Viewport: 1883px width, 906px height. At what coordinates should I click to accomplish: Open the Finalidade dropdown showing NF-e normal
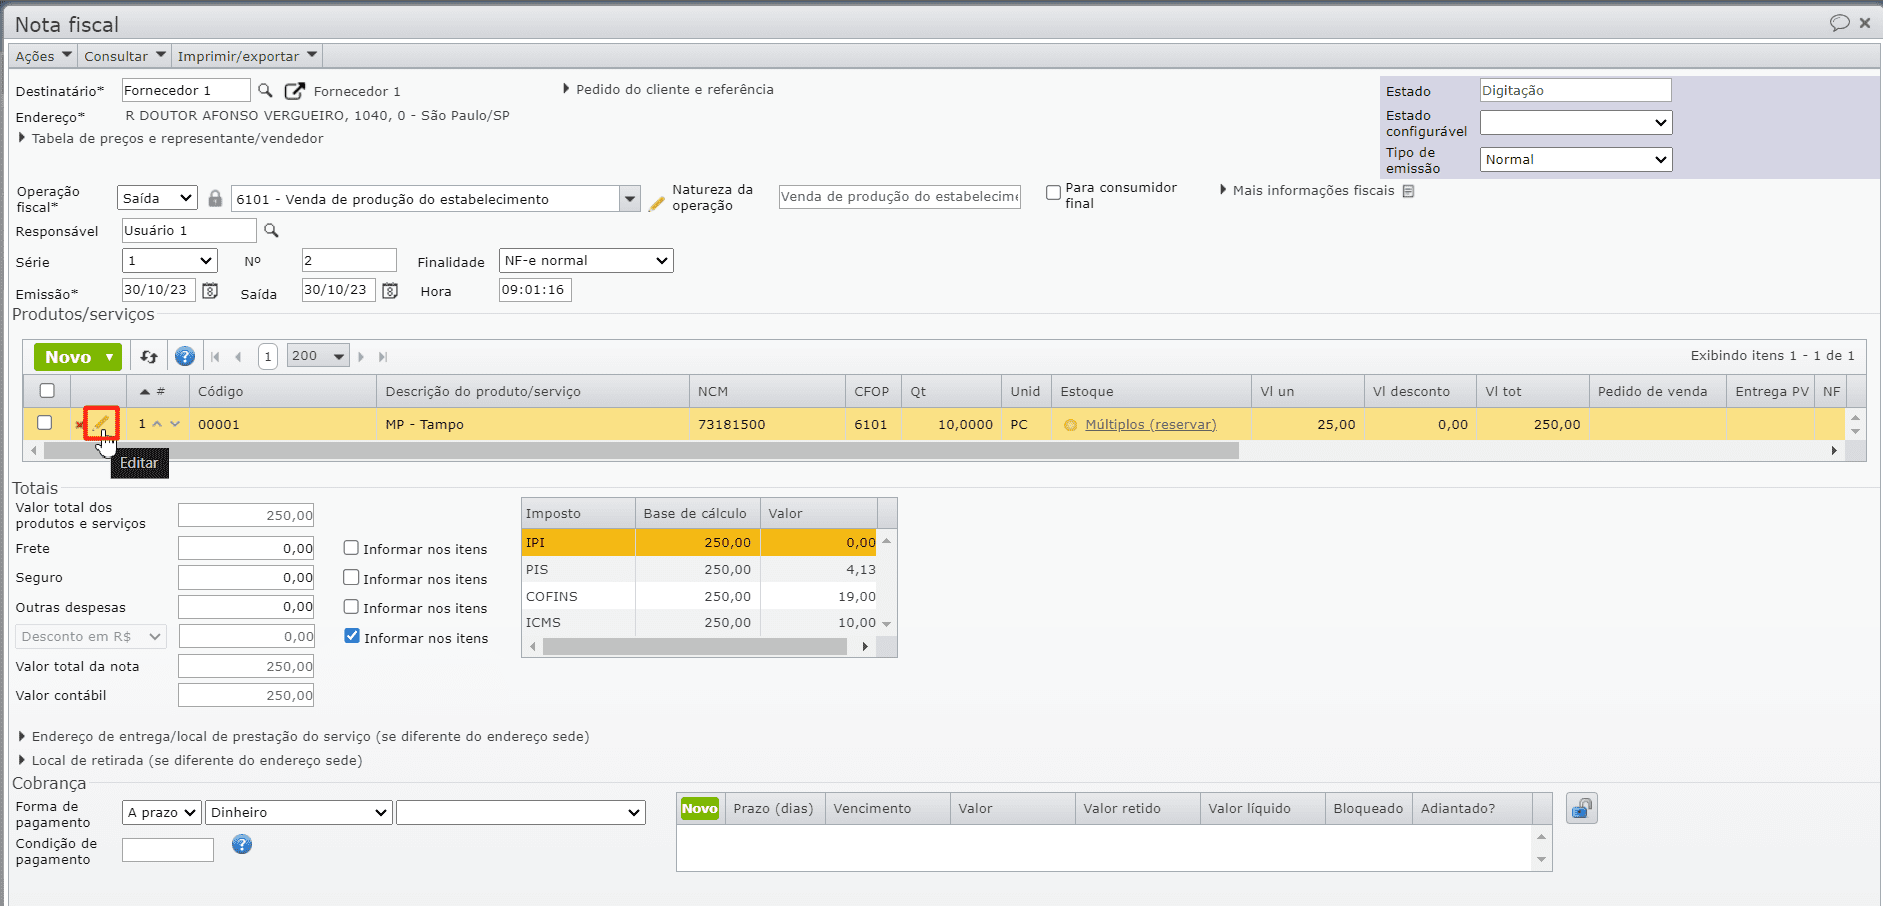click(585, 261)
